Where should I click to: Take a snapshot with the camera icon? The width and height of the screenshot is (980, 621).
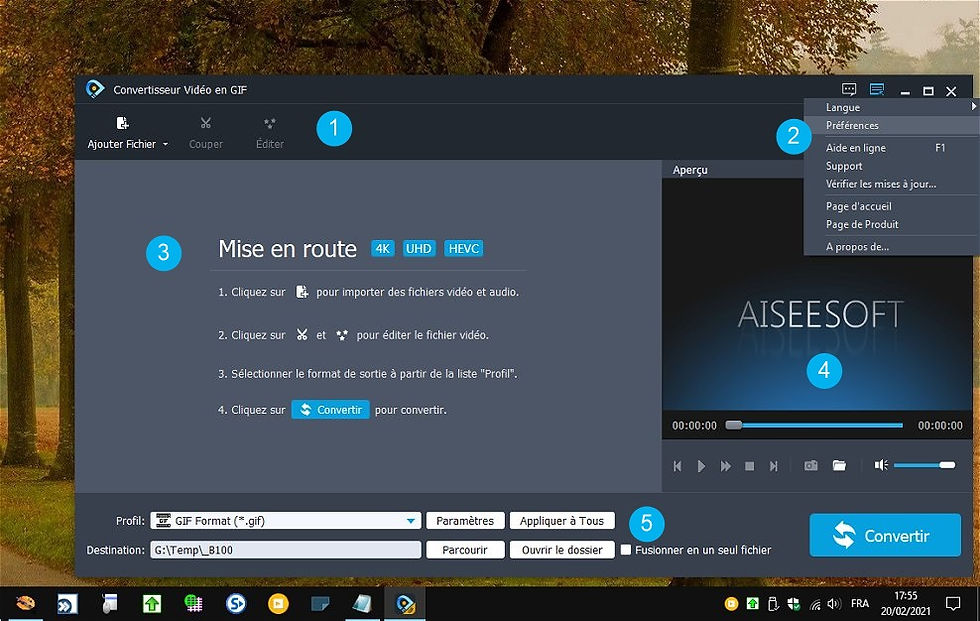tap(811, 465)
